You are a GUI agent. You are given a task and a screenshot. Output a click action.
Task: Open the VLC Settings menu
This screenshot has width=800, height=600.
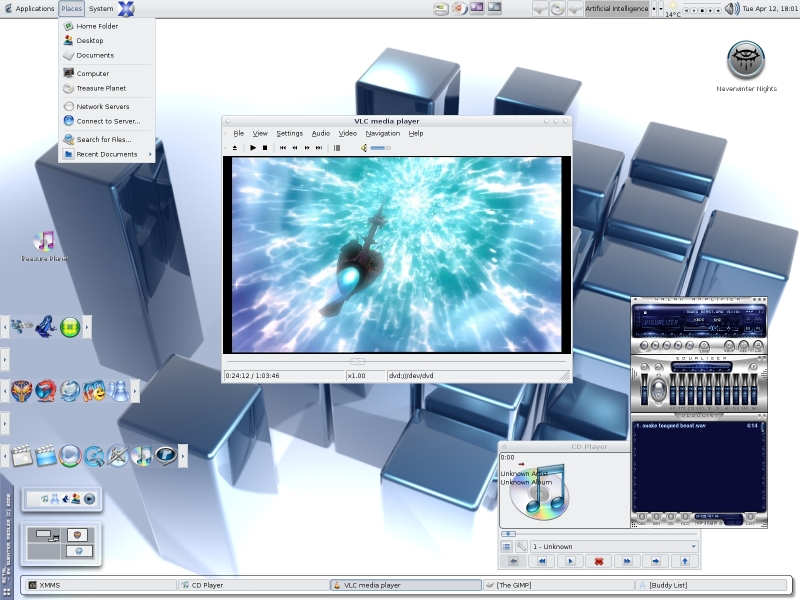(x=289, y=133)
